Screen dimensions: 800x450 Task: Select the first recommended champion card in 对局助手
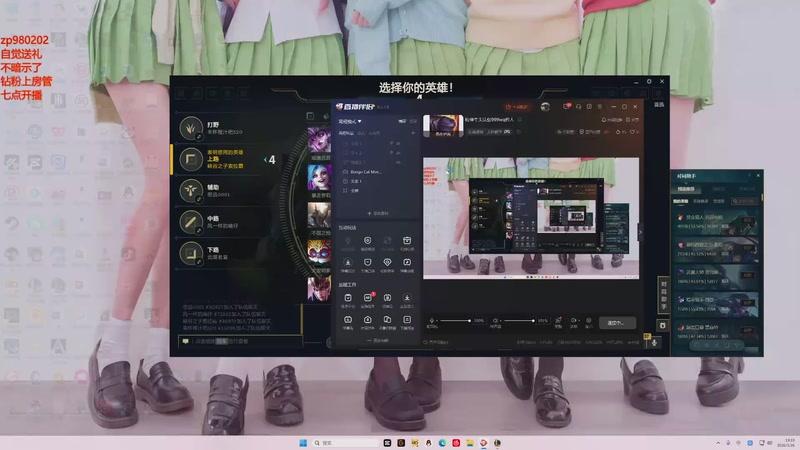(x=715, y=221)
